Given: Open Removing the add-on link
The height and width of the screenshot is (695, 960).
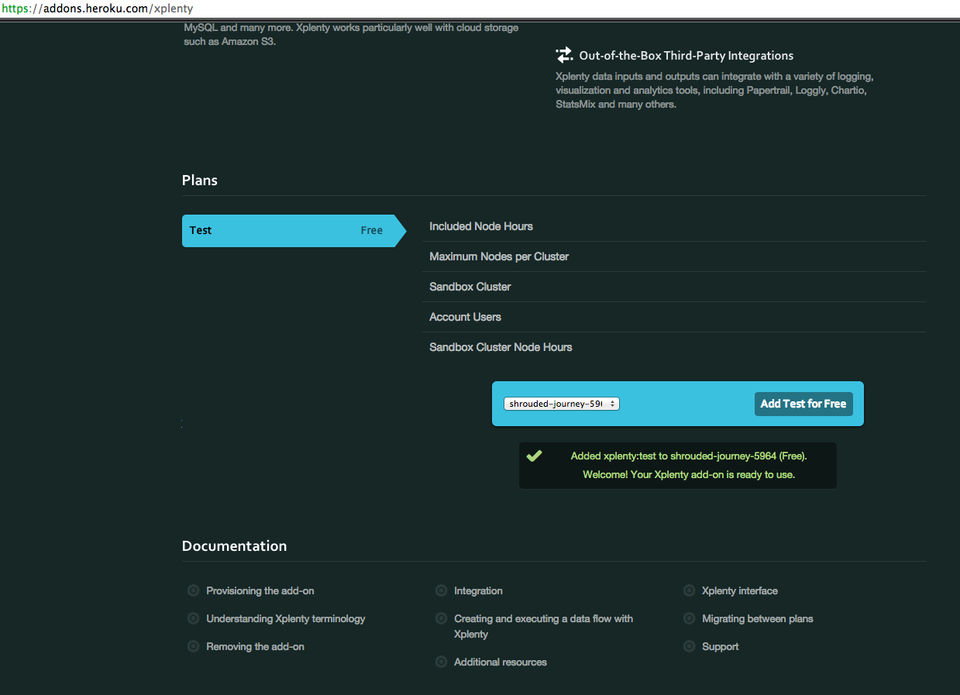Looking at the screenshot, I should (255, 647).
